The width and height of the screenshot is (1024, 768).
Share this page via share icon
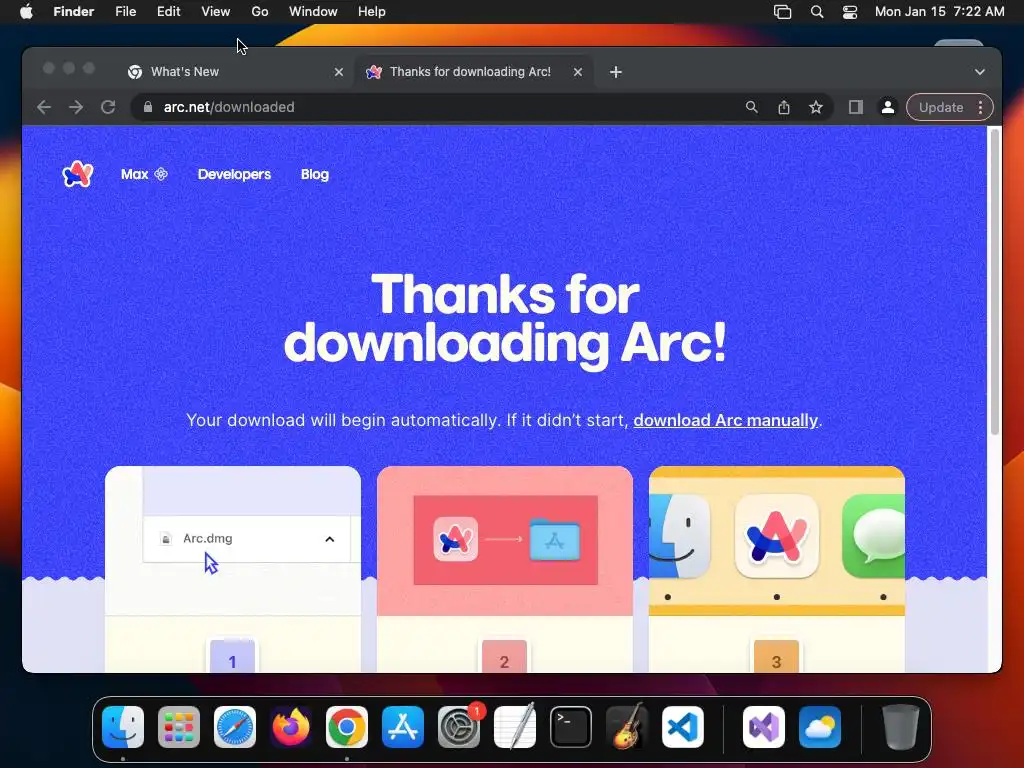click(784, 107)
